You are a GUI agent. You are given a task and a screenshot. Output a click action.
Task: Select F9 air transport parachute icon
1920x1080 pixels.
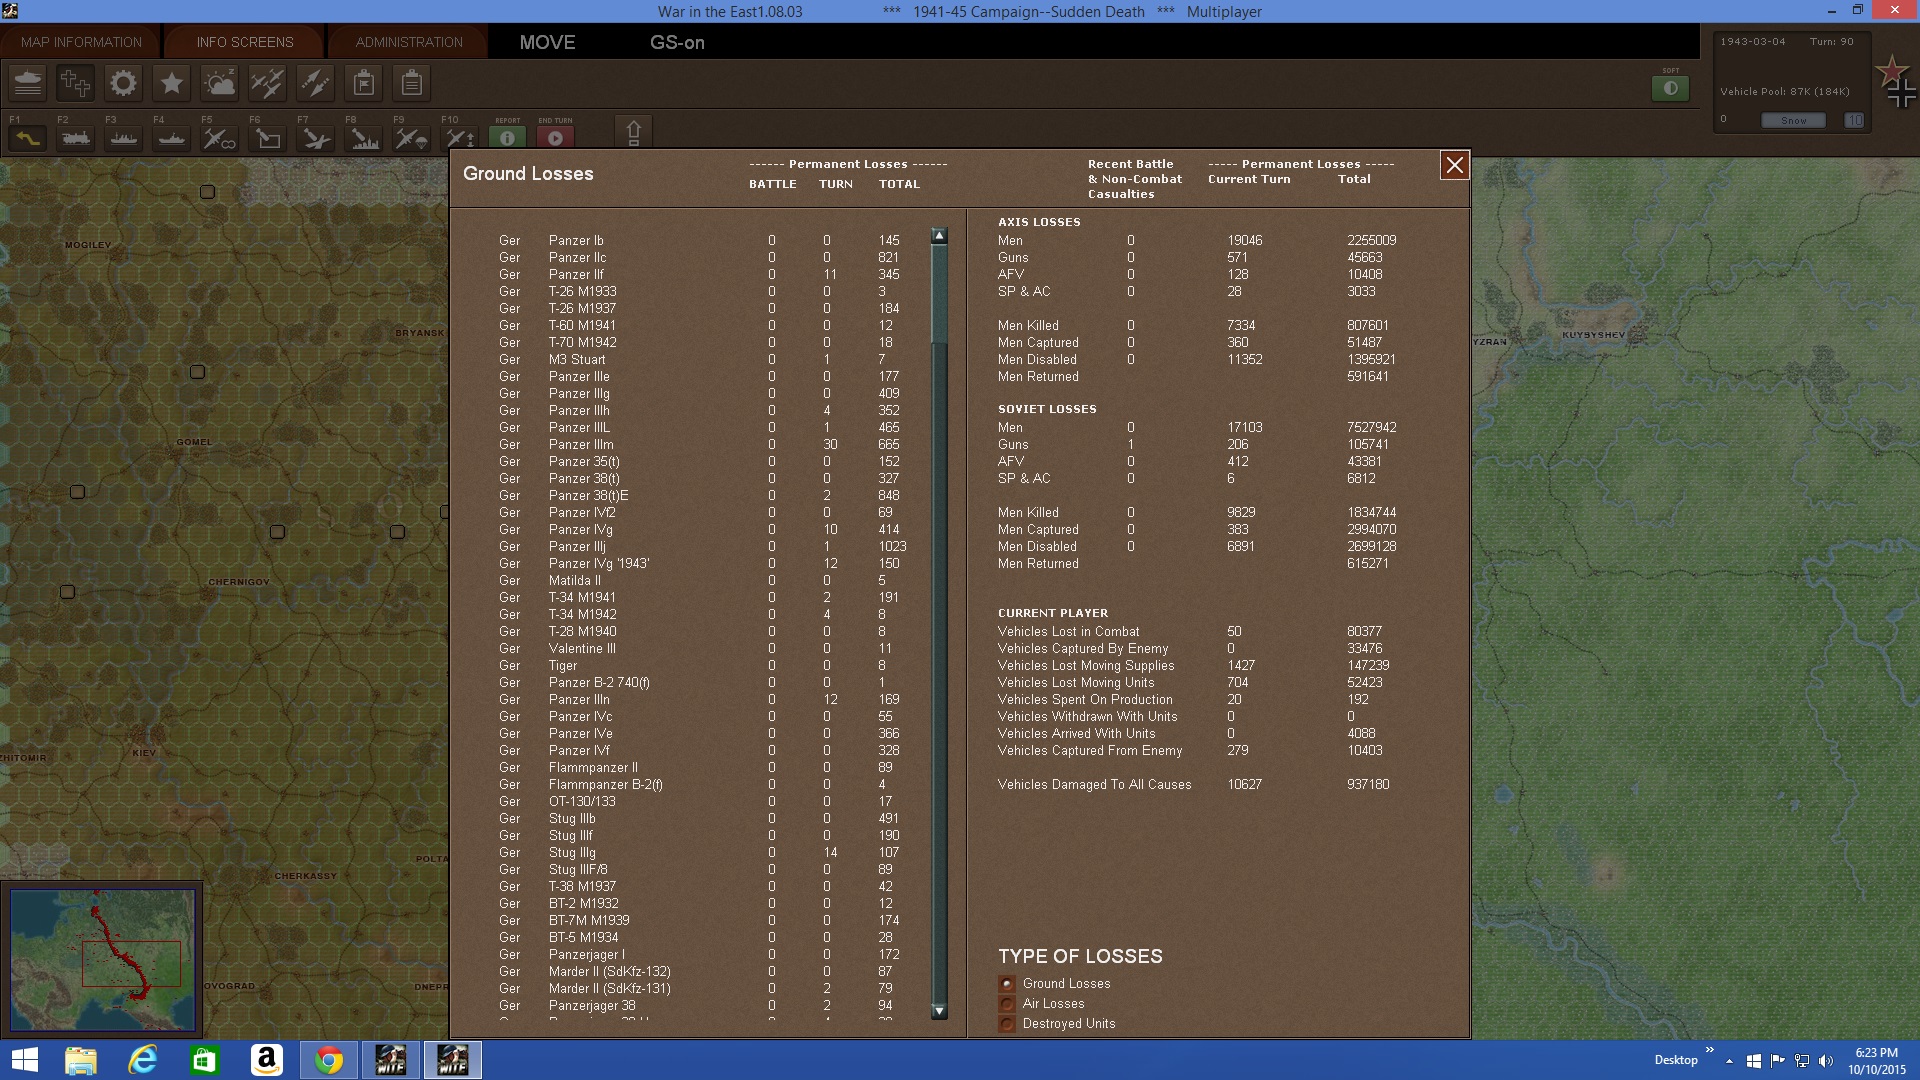coord(412,138)
